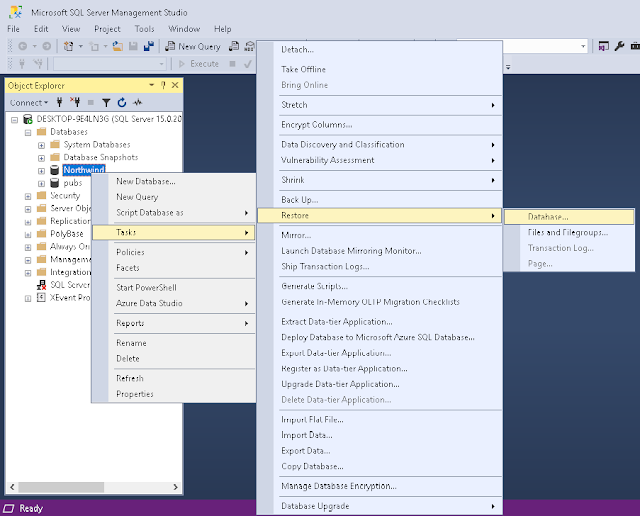Click the Cancel Executing Query stop icon
Viewport: 640px width, 516px height.
pyautogui.click(x=232, y=64)
